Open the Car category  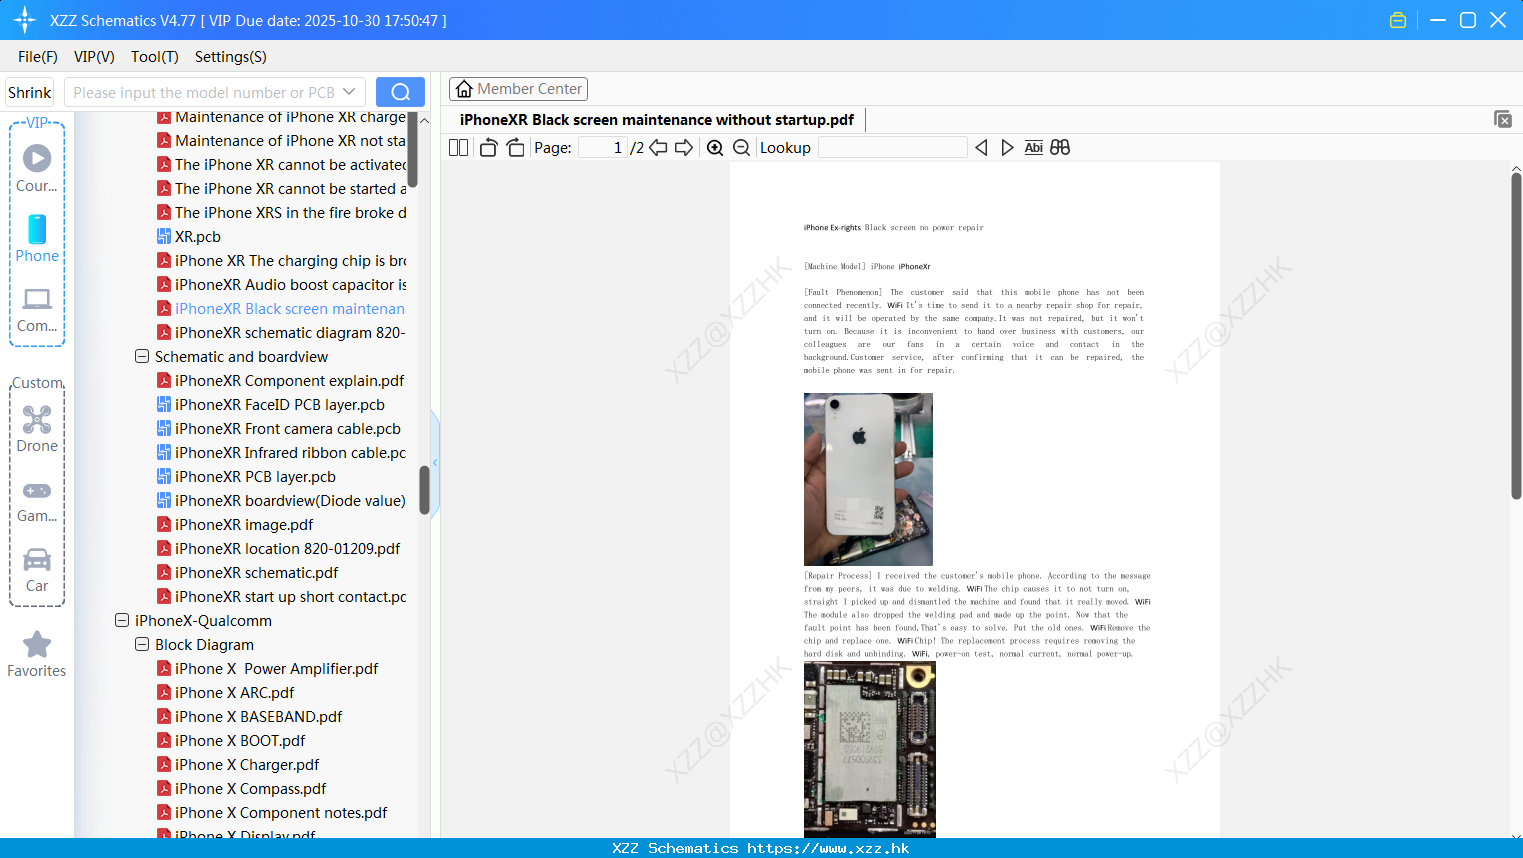(x=37, y=570)
